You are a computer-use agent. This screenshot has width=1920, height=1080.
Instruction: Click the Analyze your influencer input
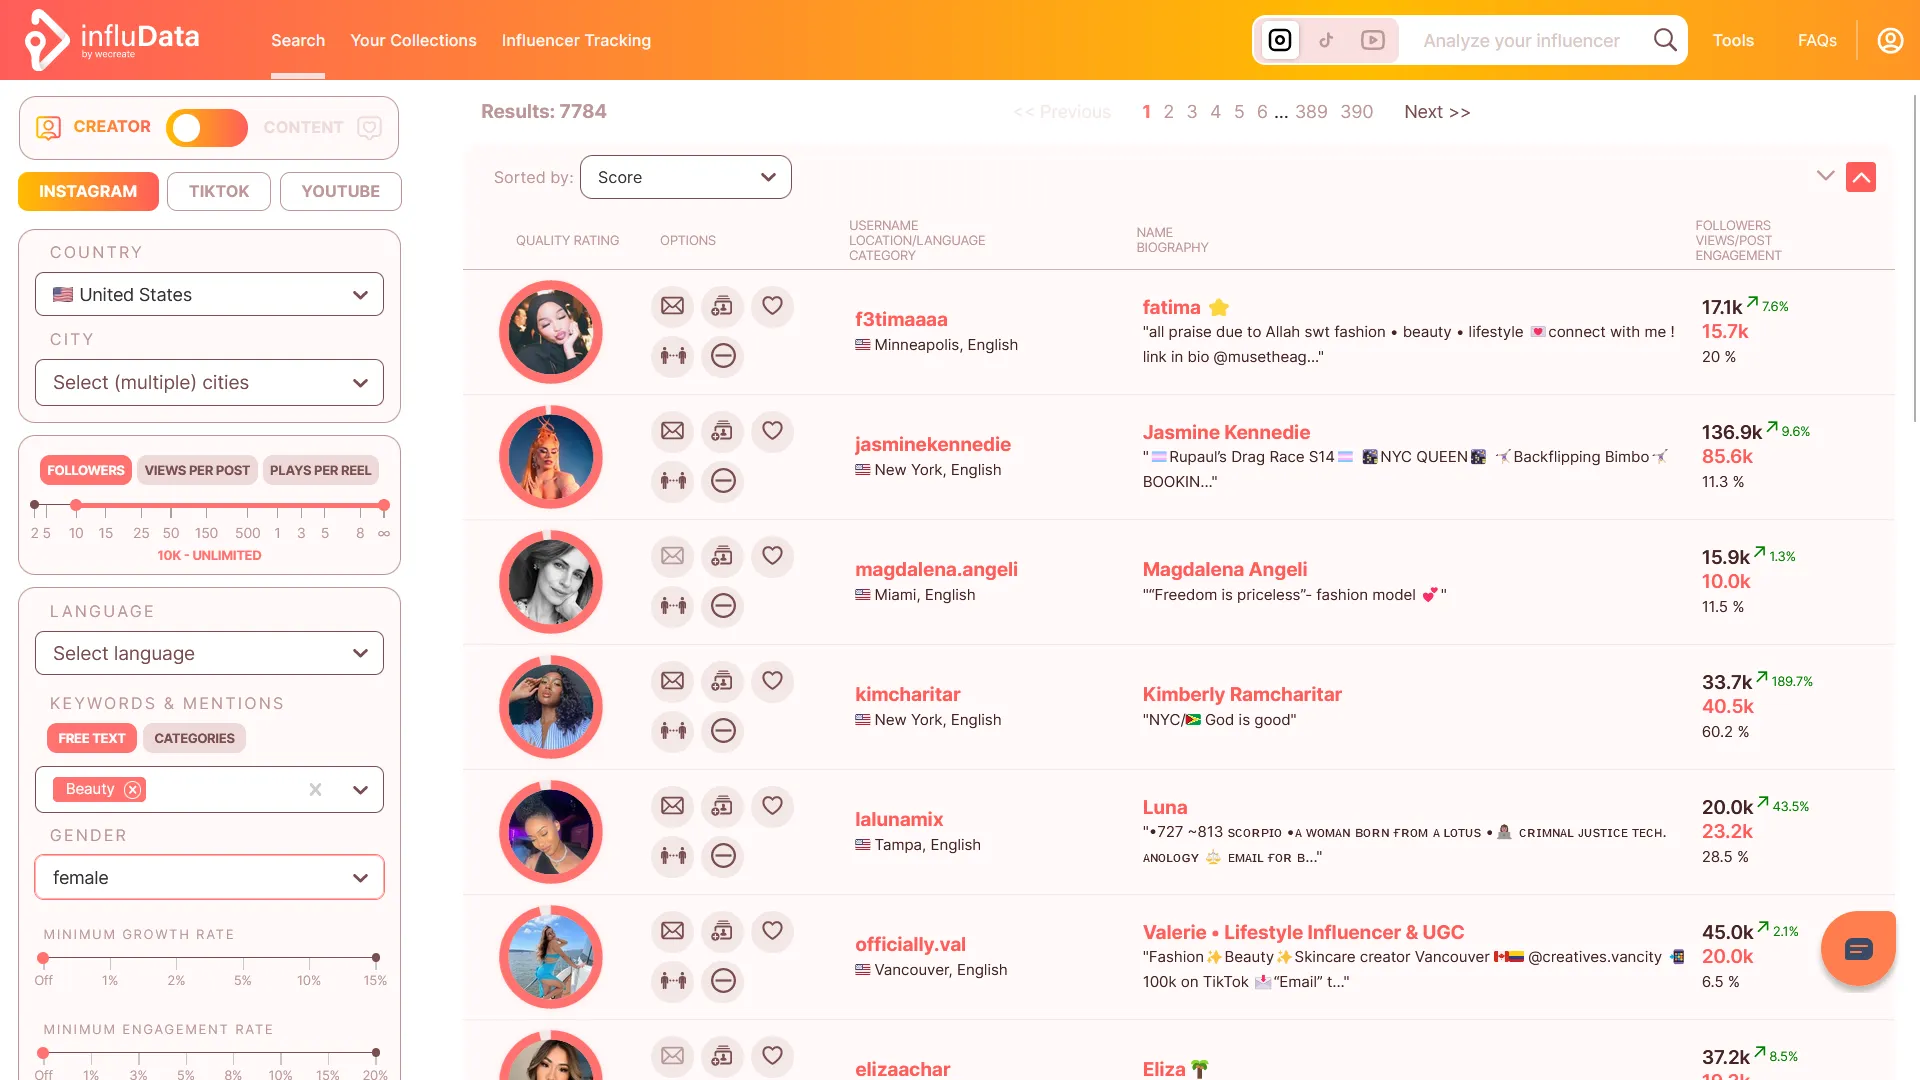[1521, 41]
